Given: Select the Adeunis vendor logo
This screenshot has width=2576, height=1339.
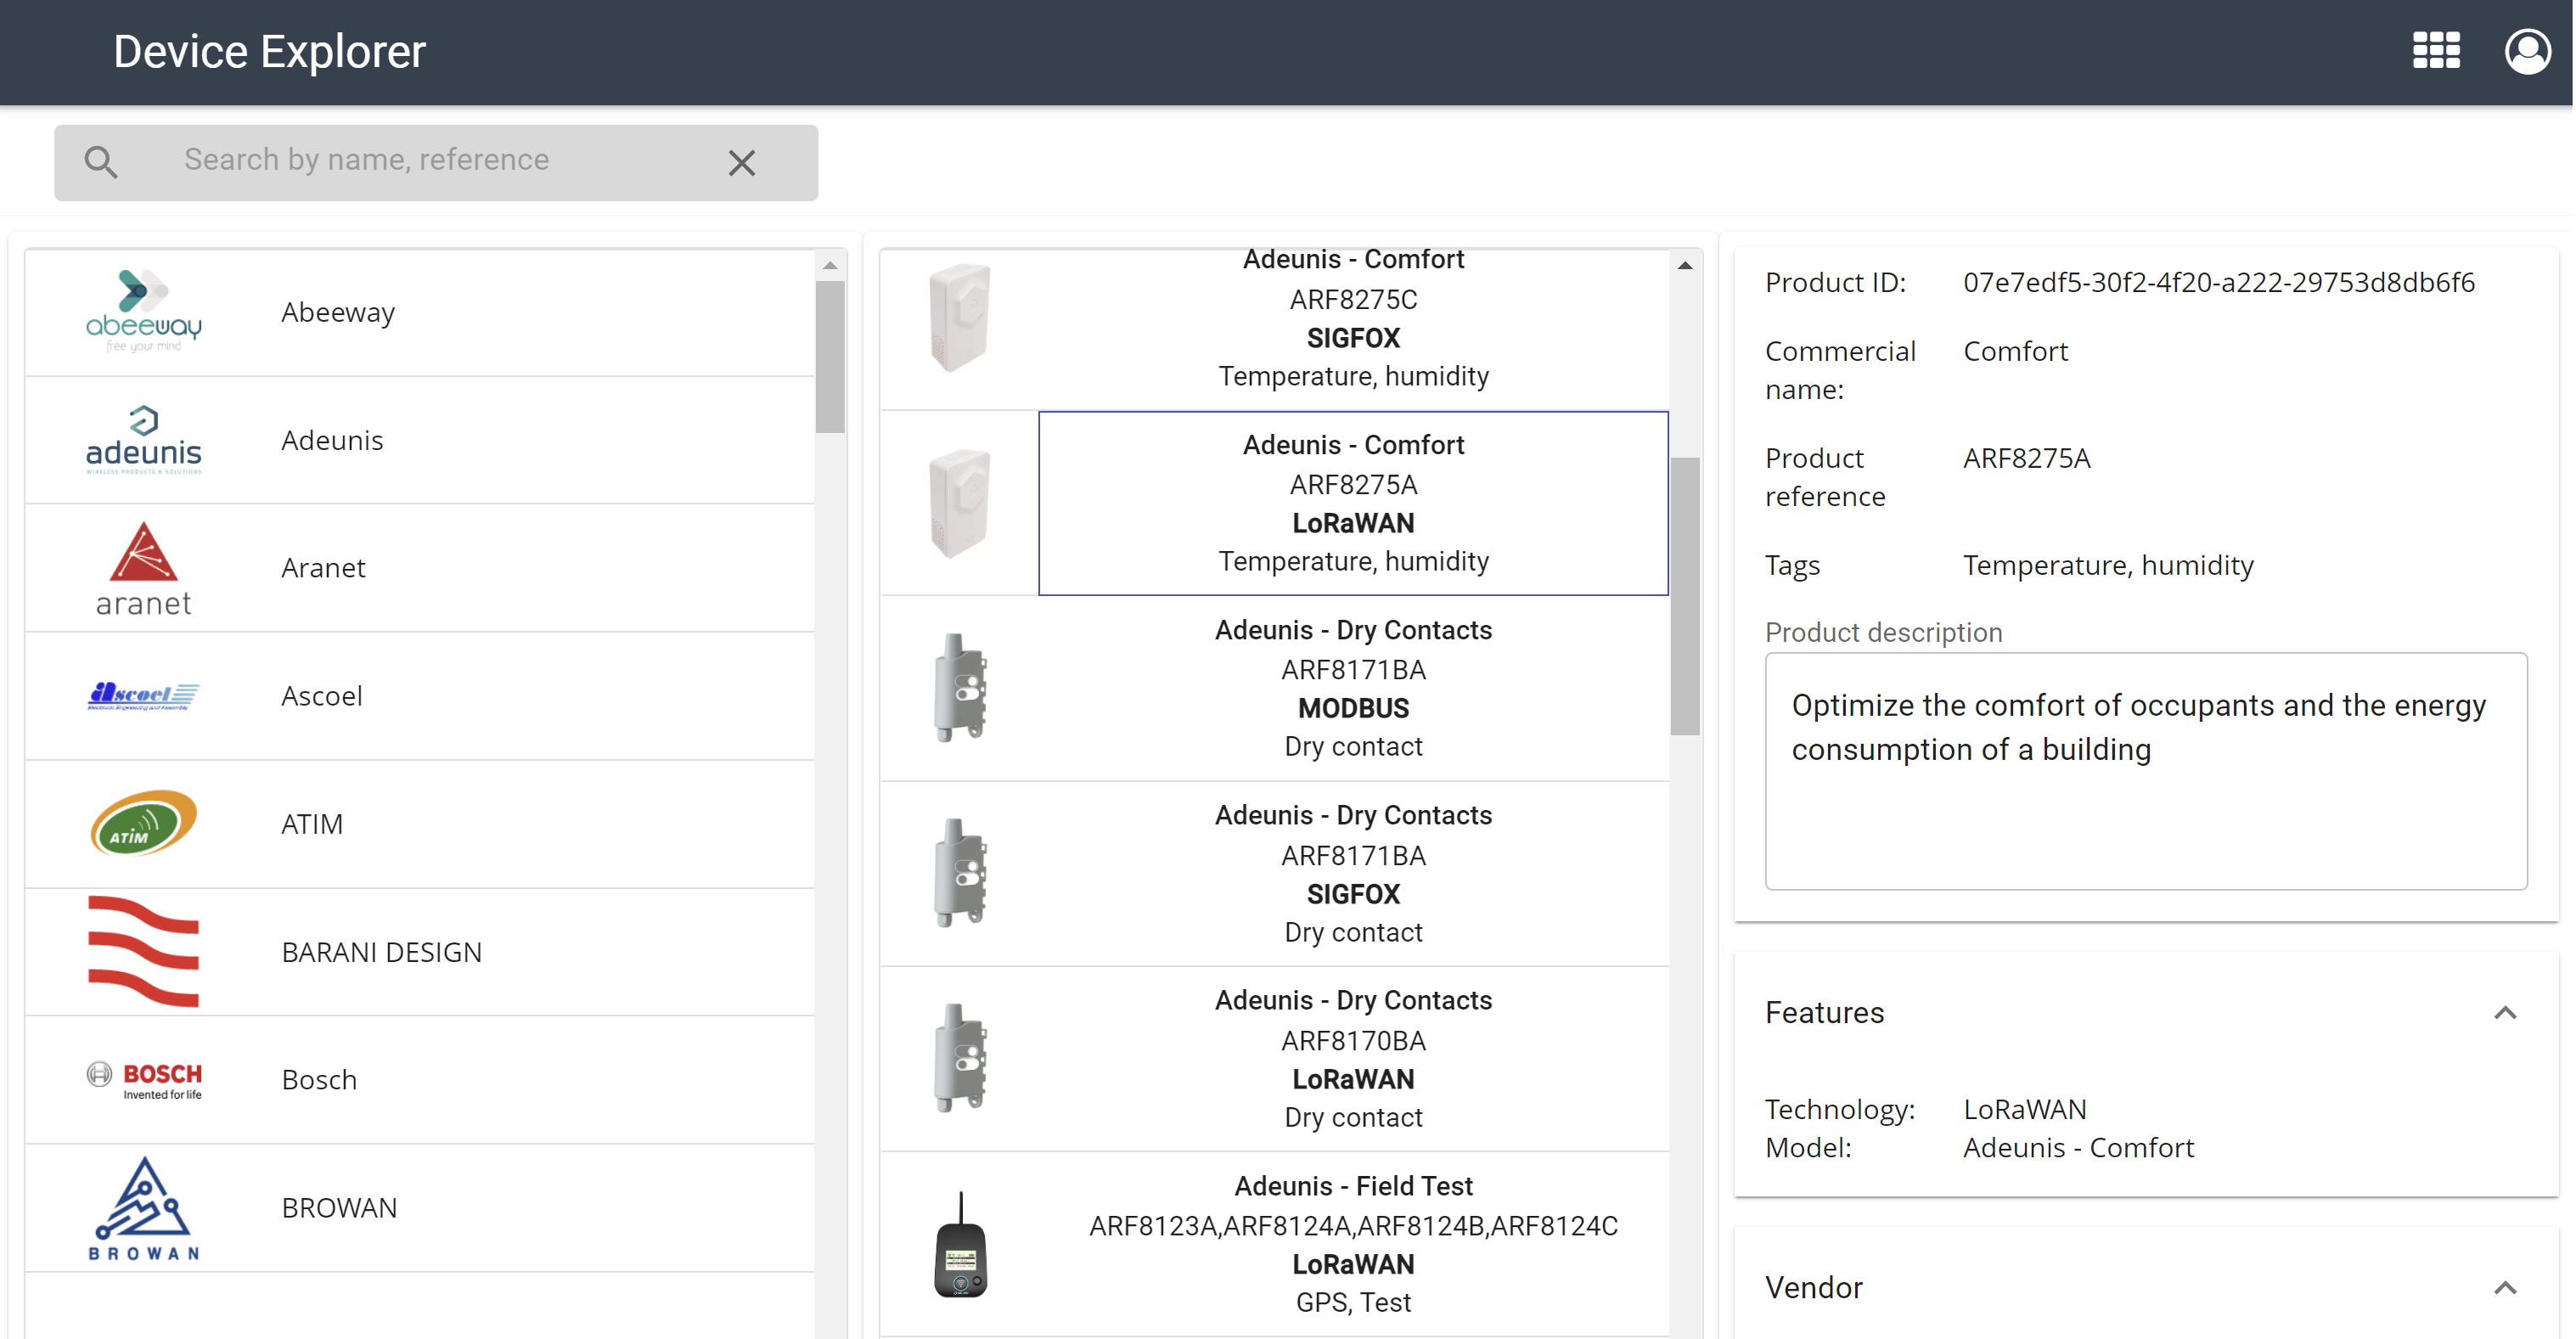Looking at the screenshot, I should [143, 439].
